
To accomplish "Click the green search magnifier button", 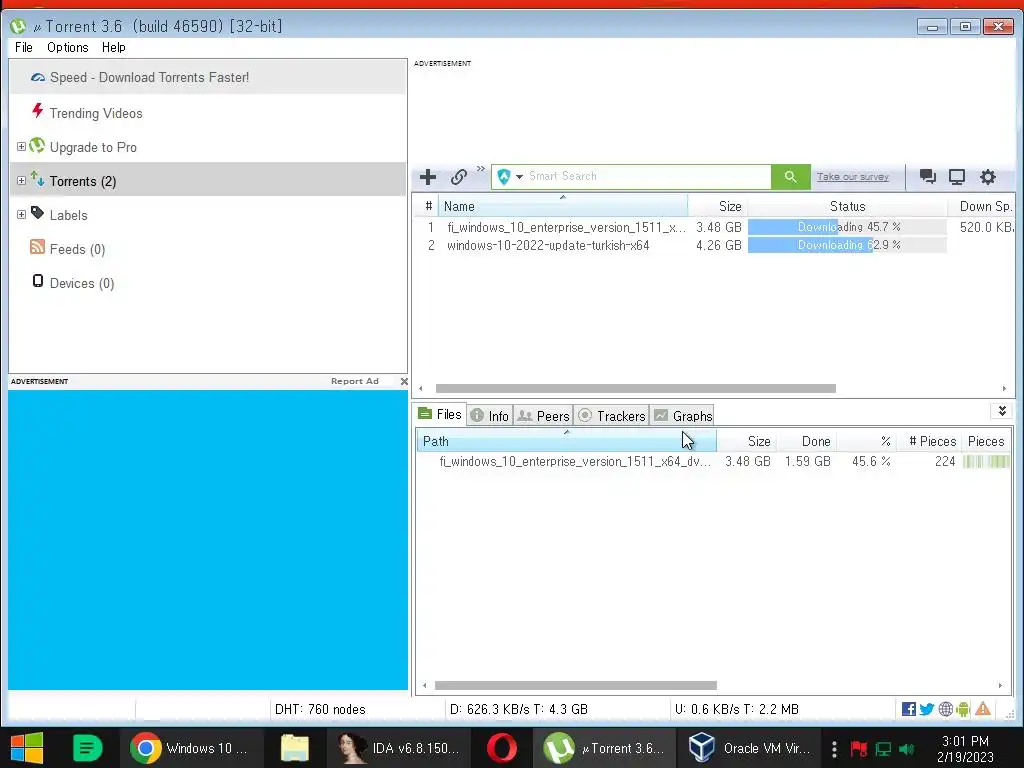I will coord(790,176).
